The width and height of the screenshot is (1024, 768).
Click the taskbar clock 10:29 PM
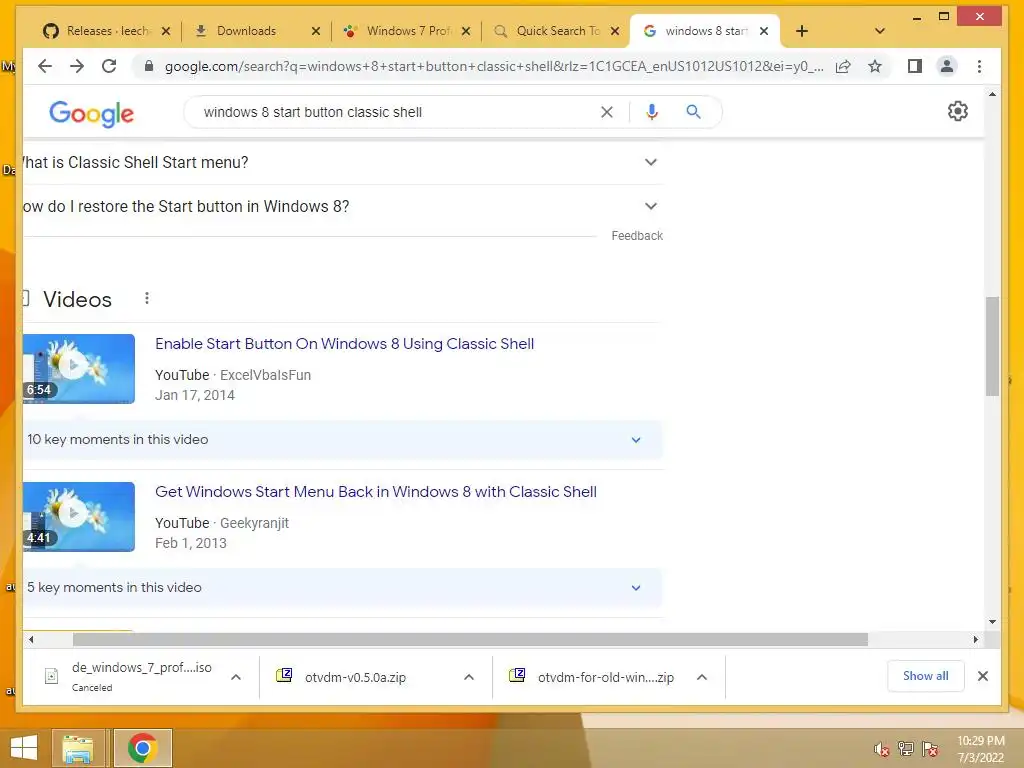(980, 749)
